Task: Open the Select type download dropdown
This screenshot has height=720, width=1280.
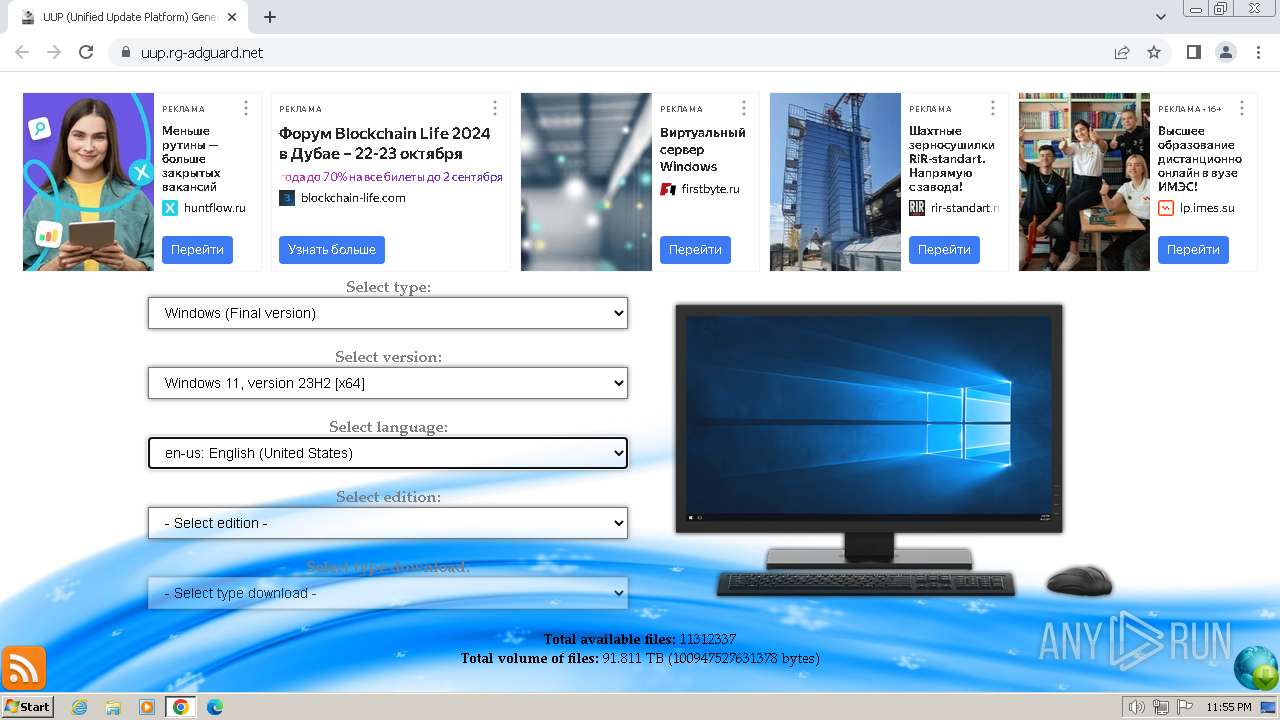Action: (x=388, y=593)
